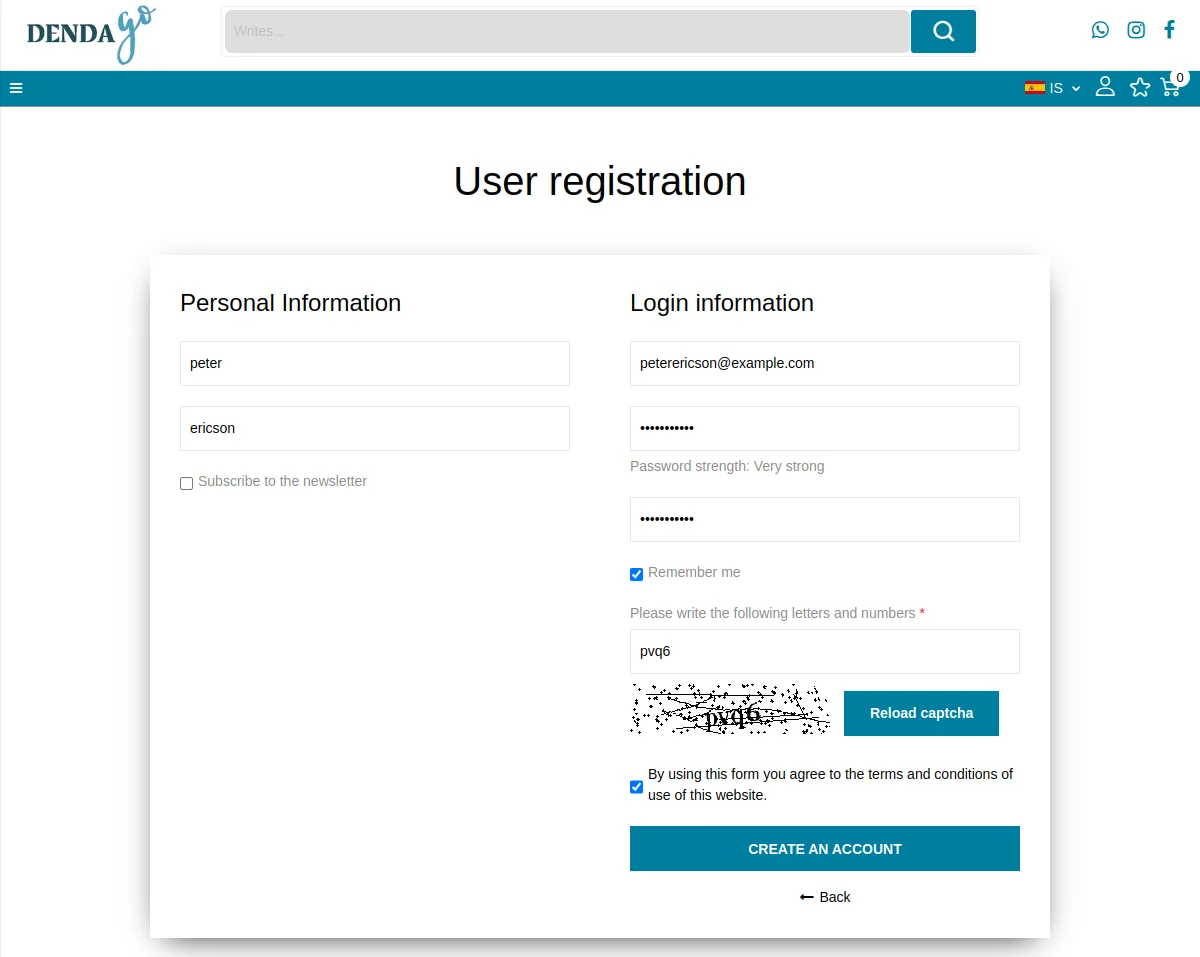Screen dimensions: 1200x957
Task: Toggle the terms and conditions checkbox
Action: tap(637, 787)
